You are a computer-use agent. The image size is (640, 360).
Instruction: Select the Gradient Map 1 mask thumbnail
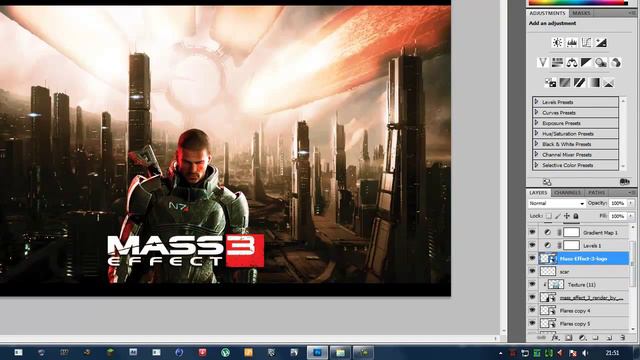[571, 232]
